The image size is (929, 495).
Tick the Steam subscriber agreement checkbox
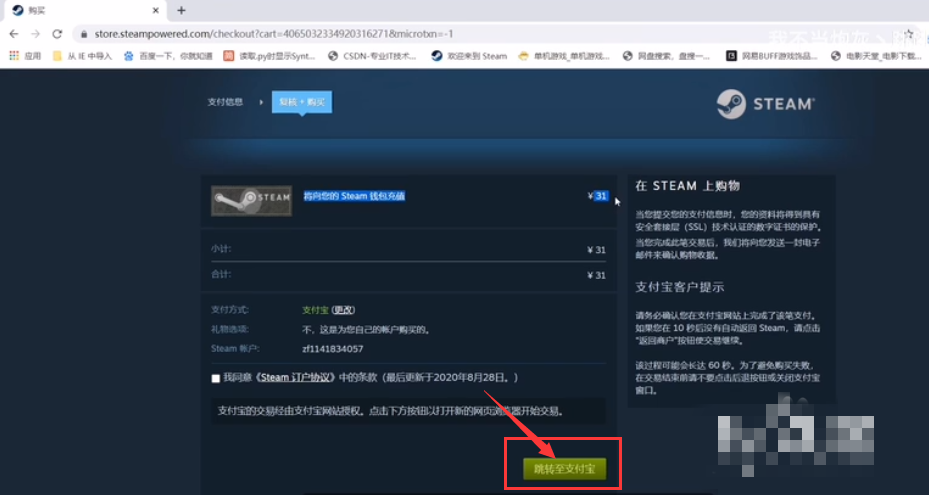point(216,378)
